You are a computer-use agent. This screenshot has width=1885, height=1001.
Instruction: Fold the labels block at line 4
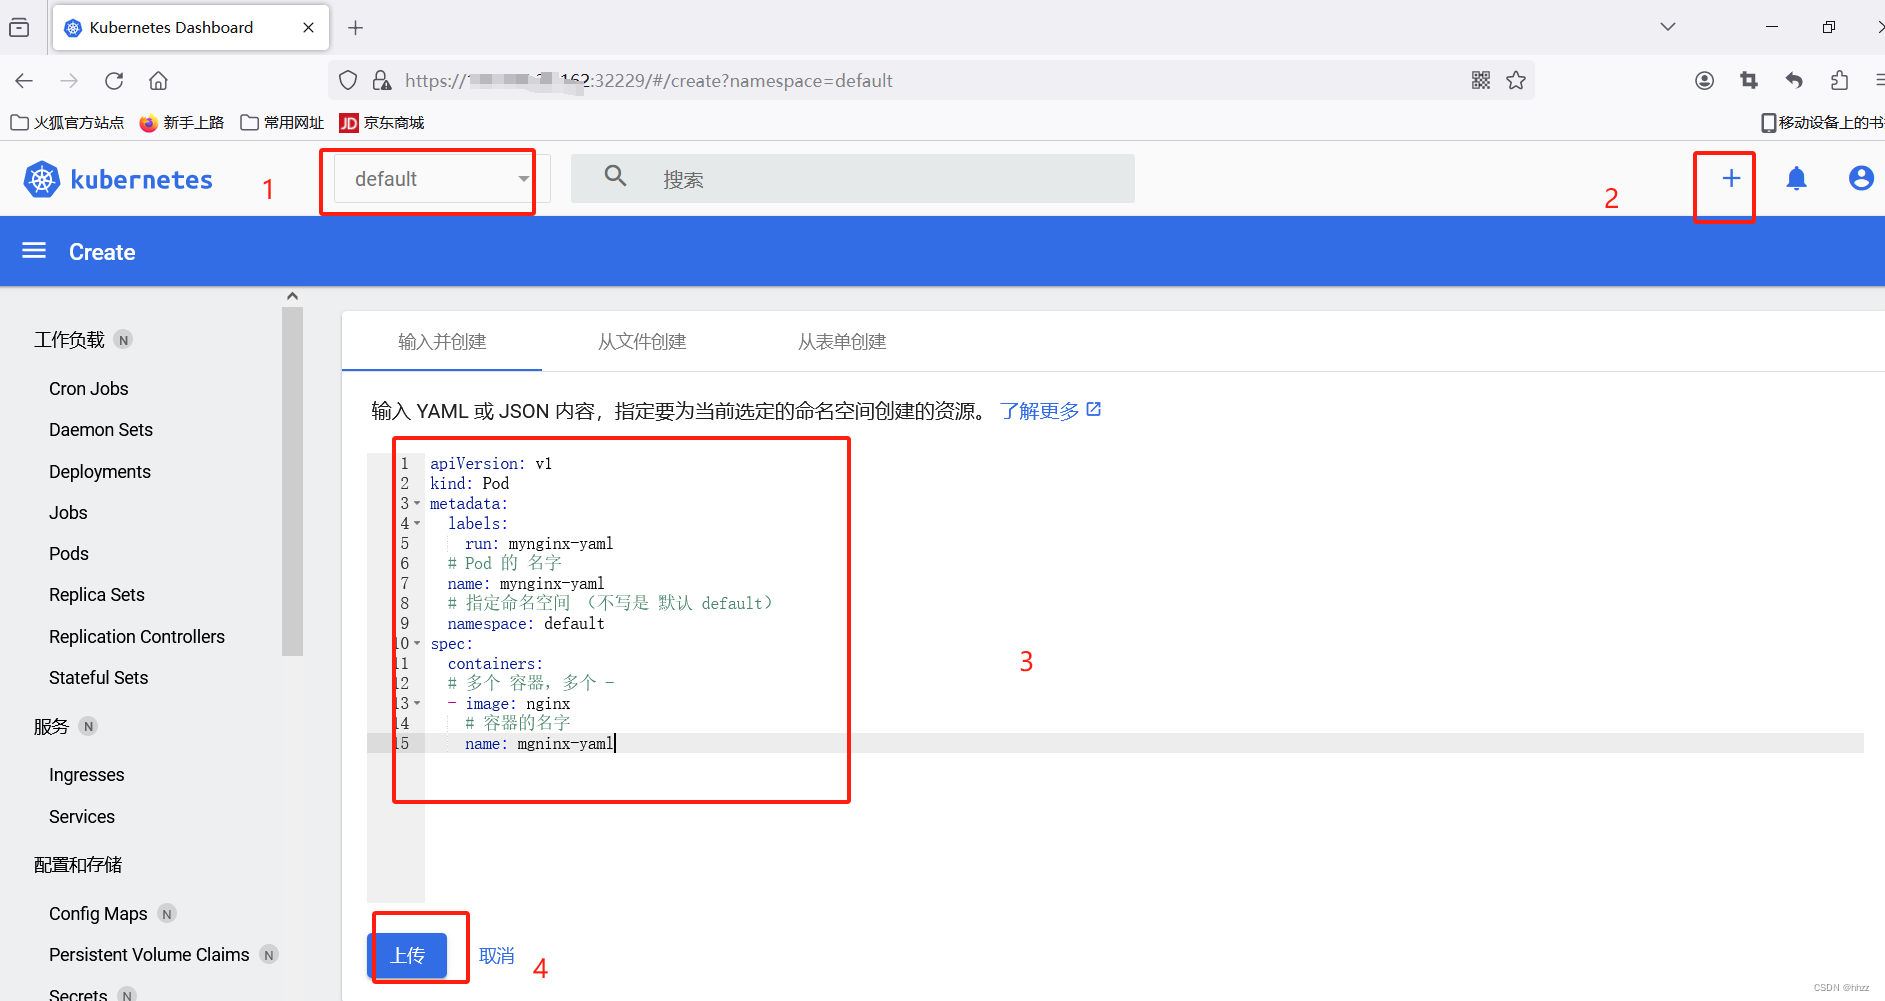[x=417, y=524]
